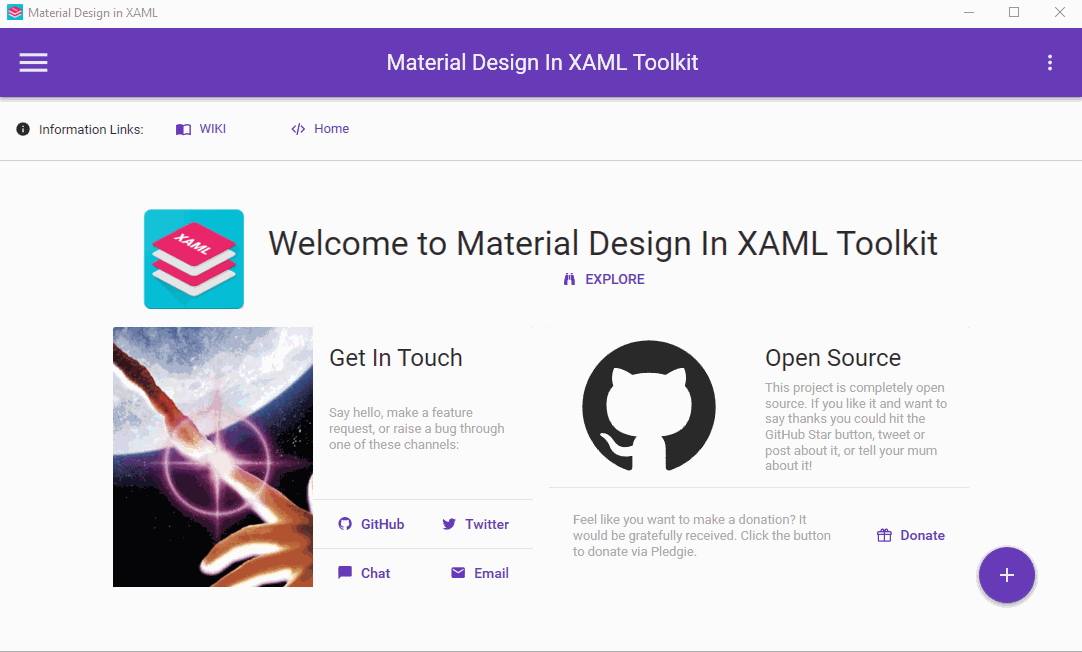Screen dimensions: 1082x652
Task: Open the WIKI link
Action: (x=201, y=129)
